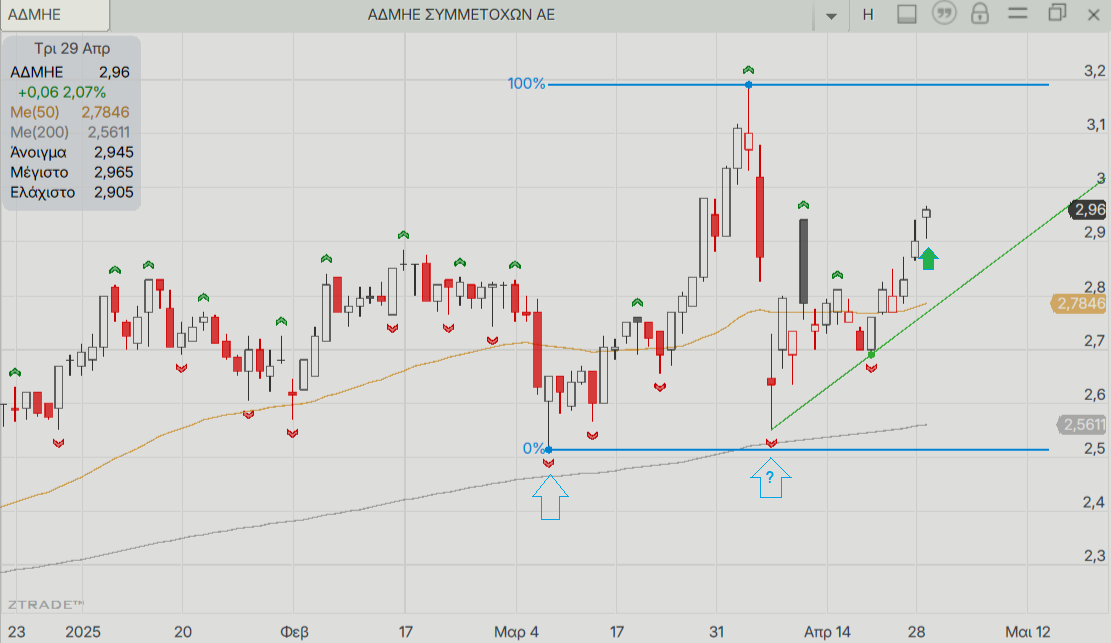1111x643 pixels.
Task: Click the Άνοιγμα value 2,945
Action: pos(113,152)
